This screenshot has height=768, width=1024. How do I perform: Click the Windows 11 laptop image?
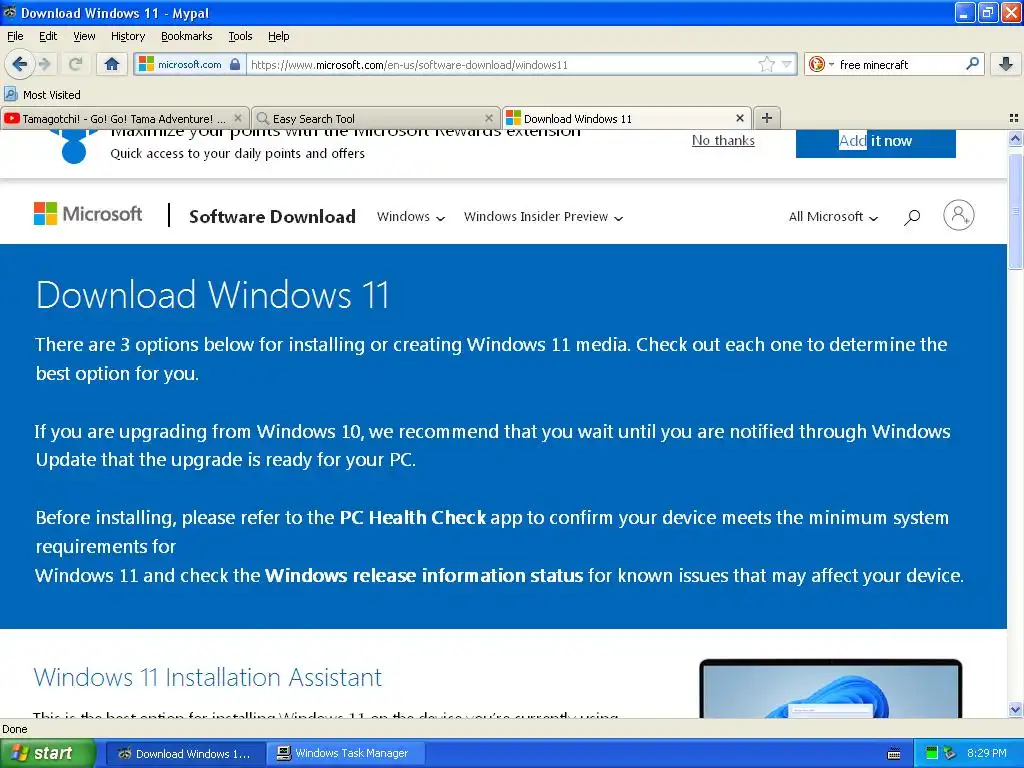830,688
